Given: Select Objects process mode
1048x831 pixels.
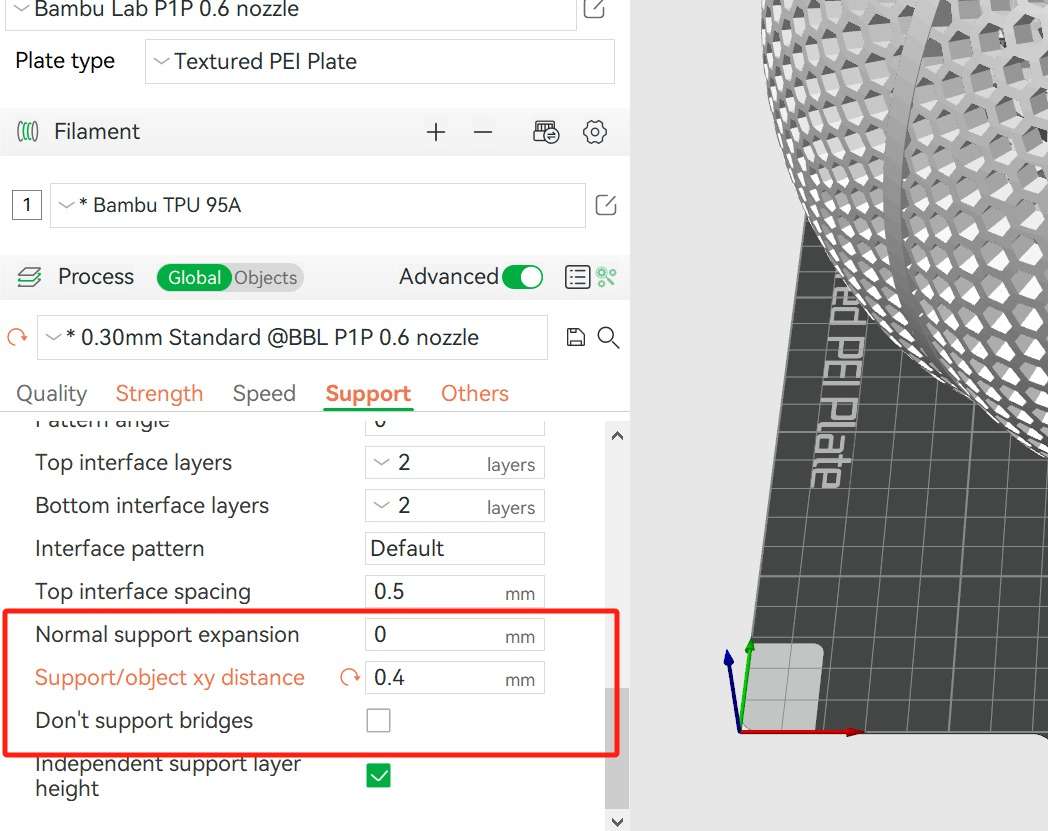Looking at the screenshot, I should pyautogui.click(x=266, y=278).
